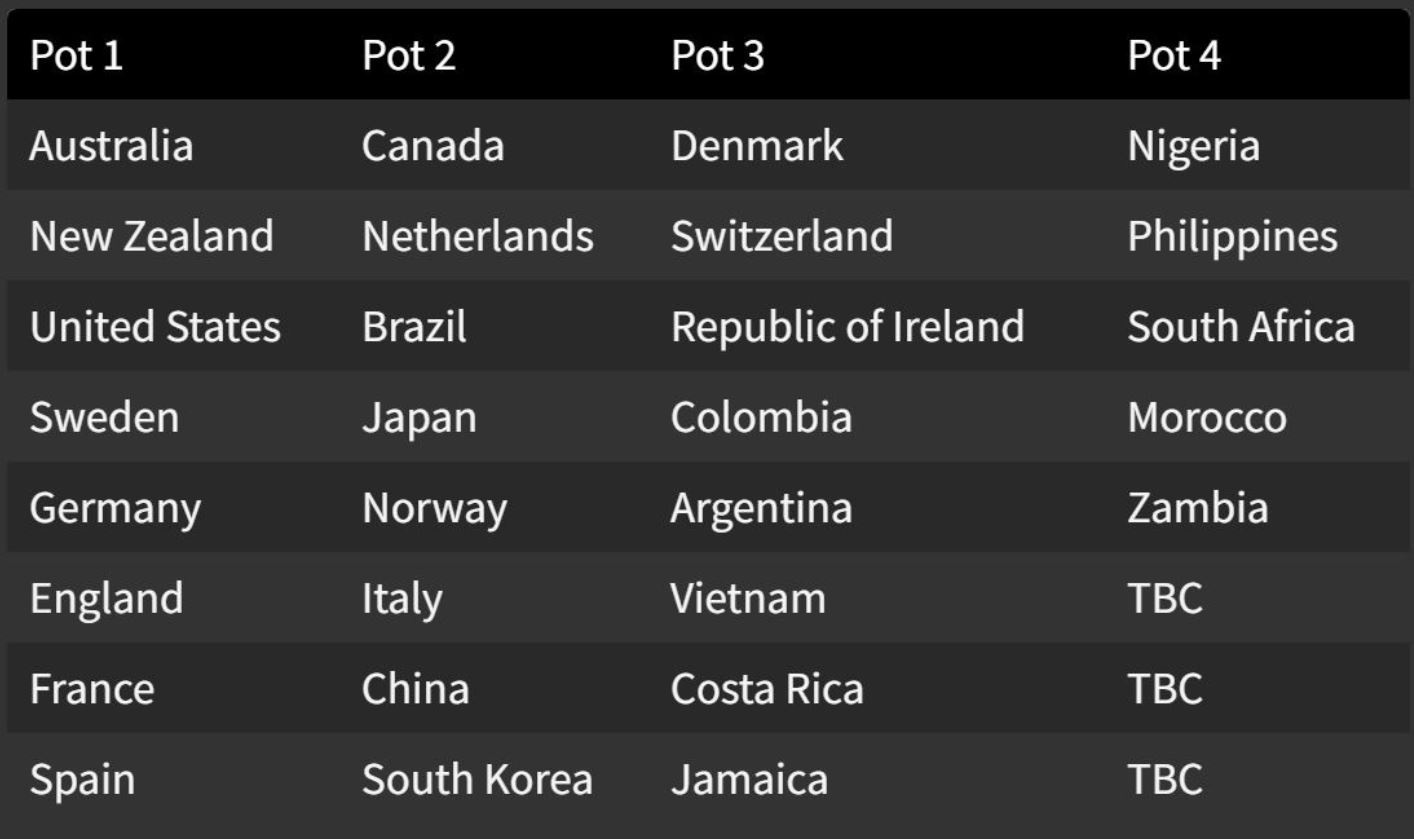The image size is (1414, 839).
Task: Click the Pot 1 column header
Action: click(77, 55)
